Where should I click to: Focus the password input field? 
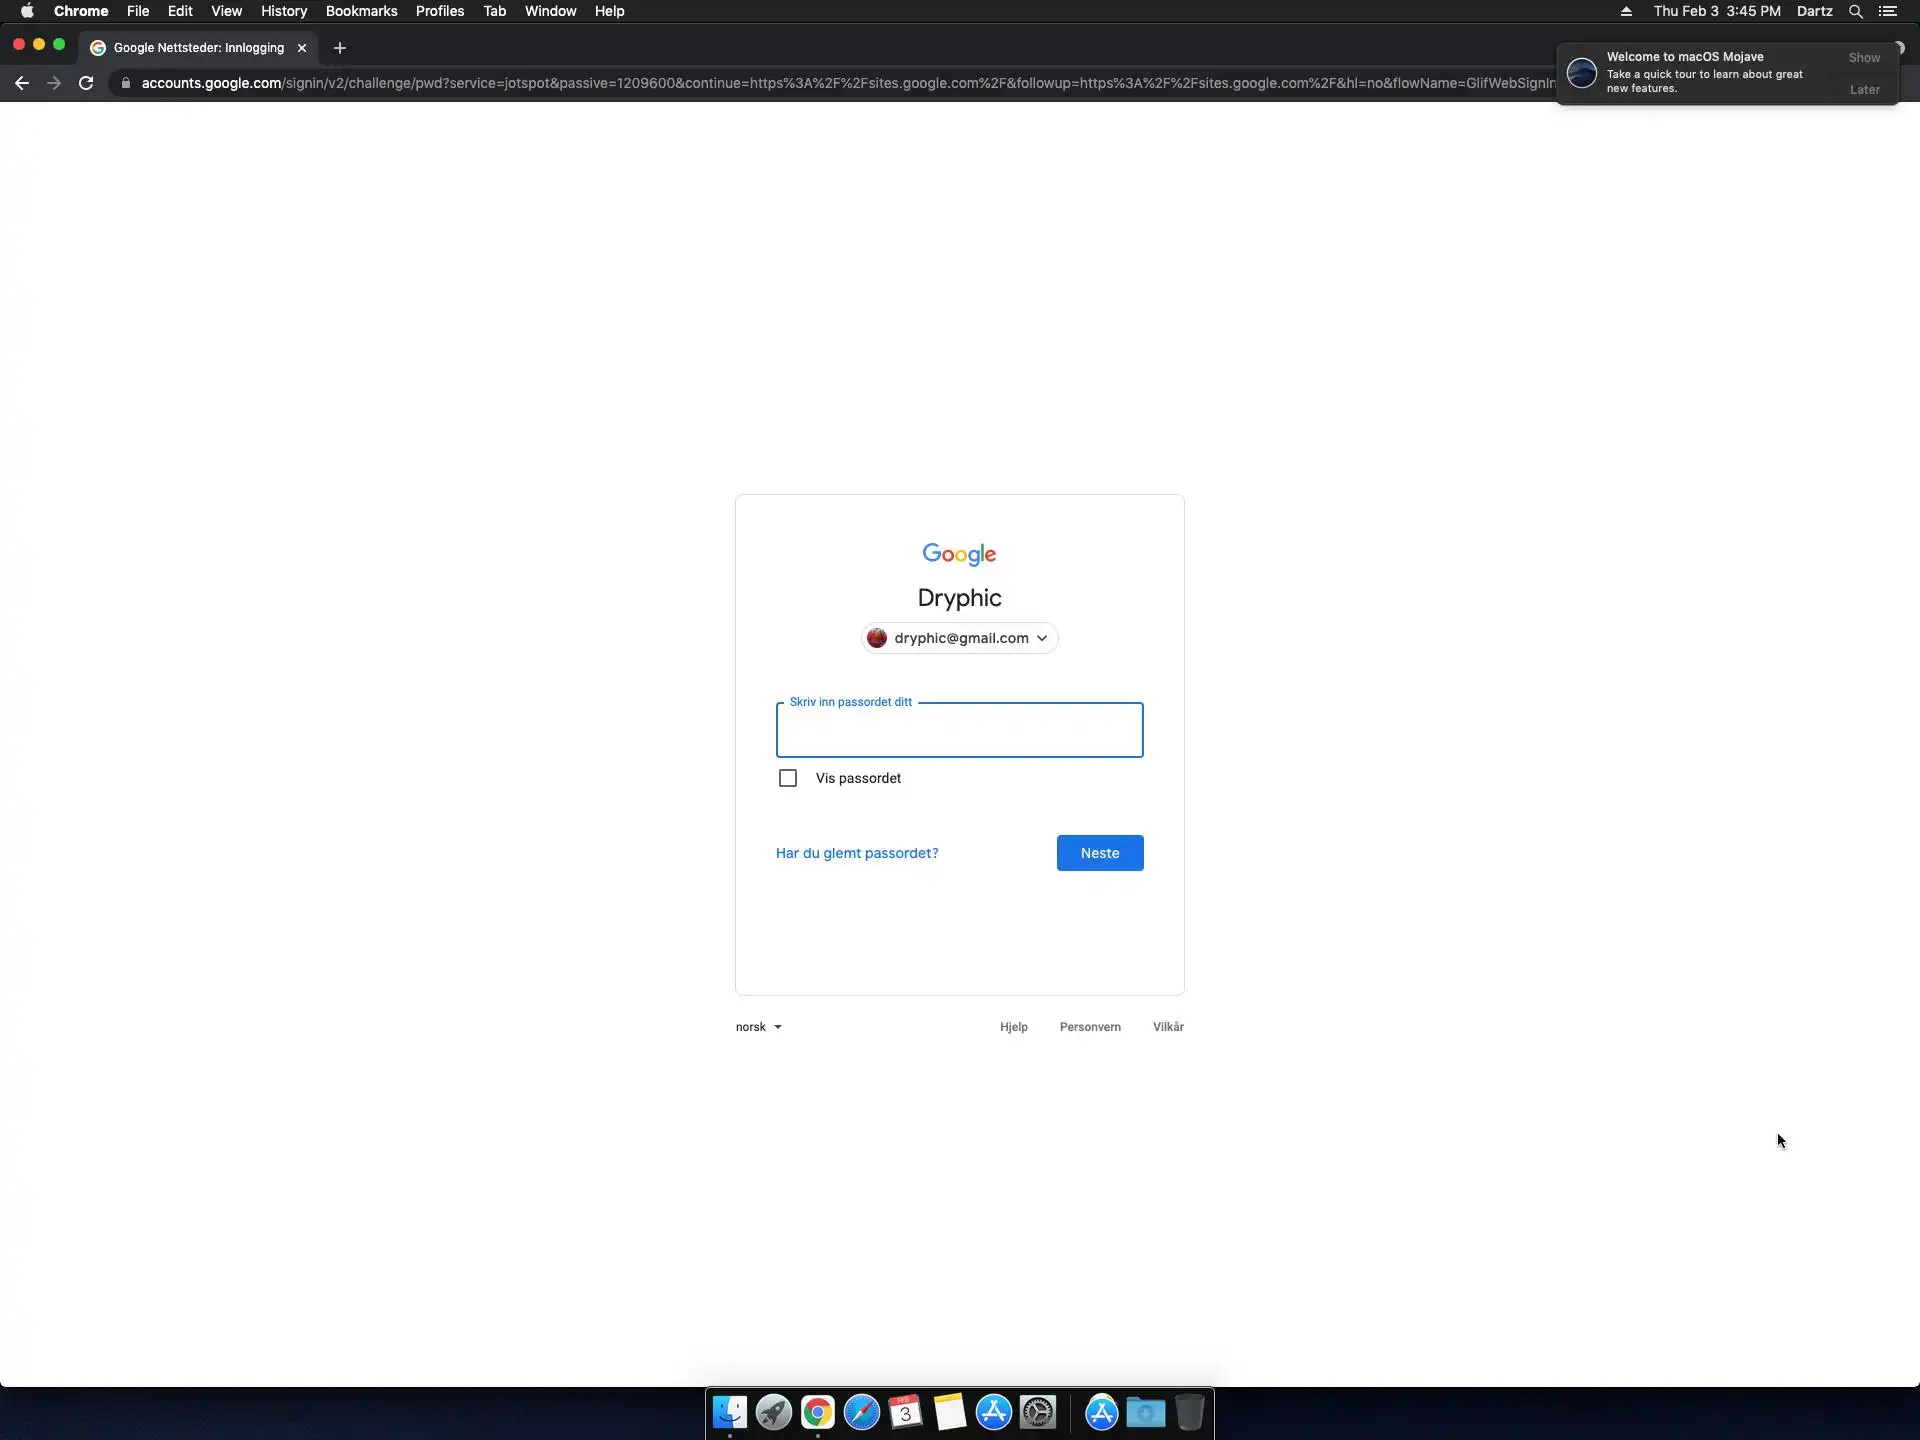(959, 731)
